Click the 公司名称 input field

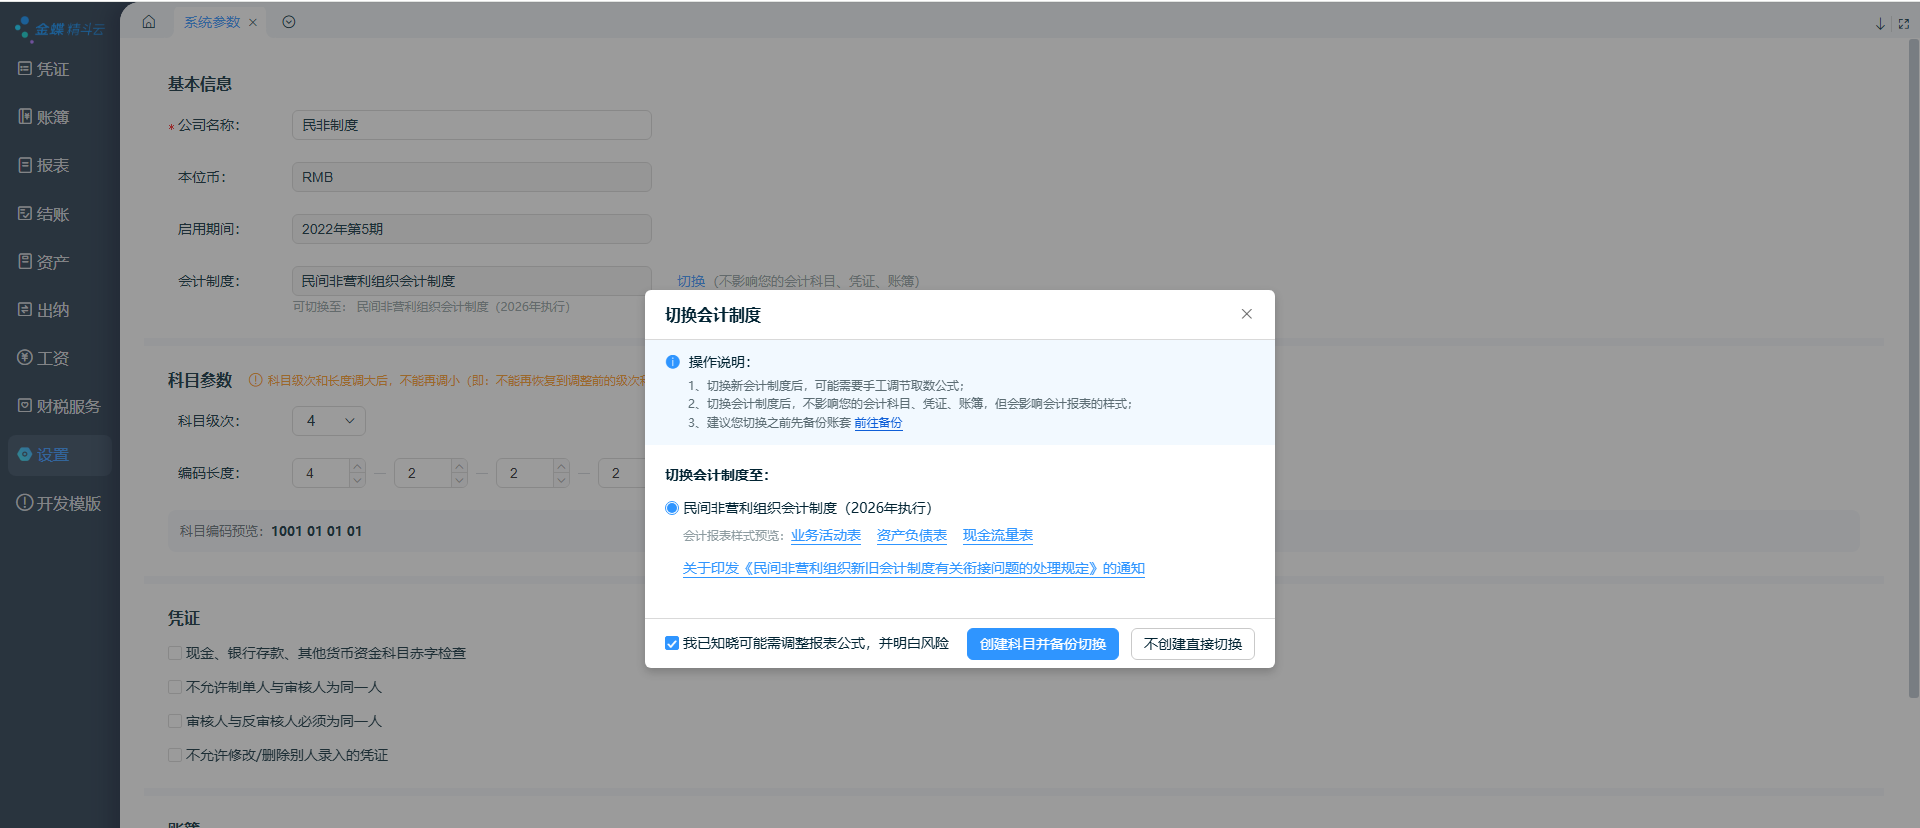click(471, 125)
